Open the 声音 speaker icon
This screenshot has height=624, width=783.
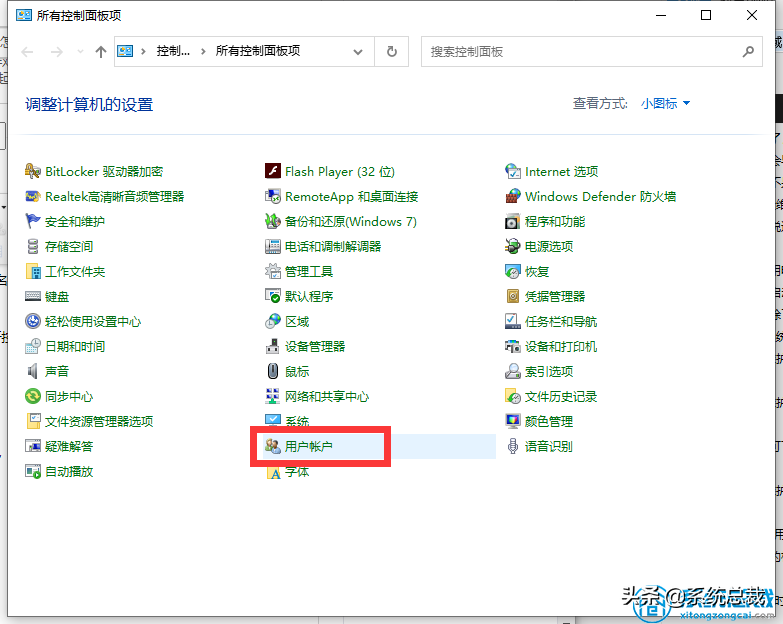[33, 371]
